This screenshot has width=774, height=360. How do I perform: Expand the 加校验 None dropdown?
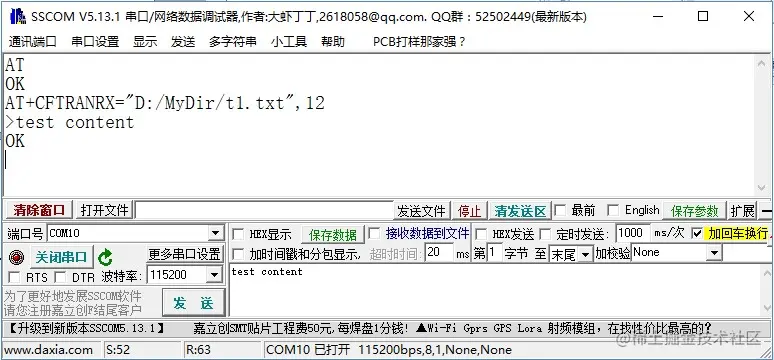point(714,254)
